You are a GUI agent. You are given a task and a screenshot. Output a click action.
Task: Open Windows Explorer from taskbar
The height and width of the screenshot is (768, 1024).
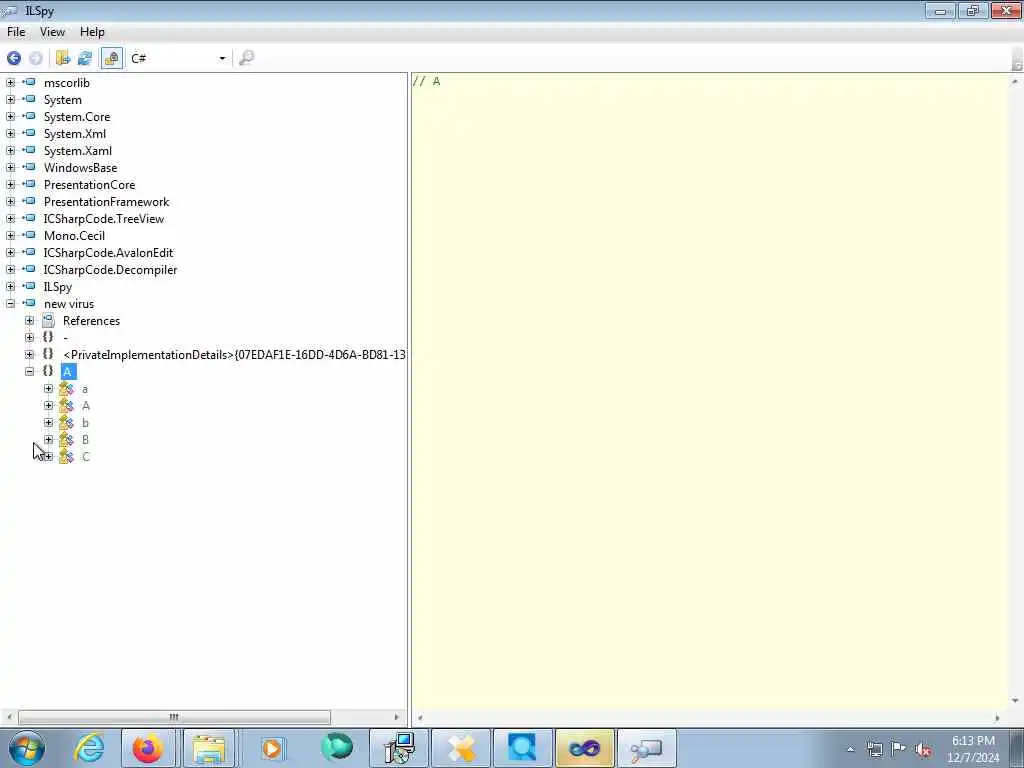tap(209, 748)
